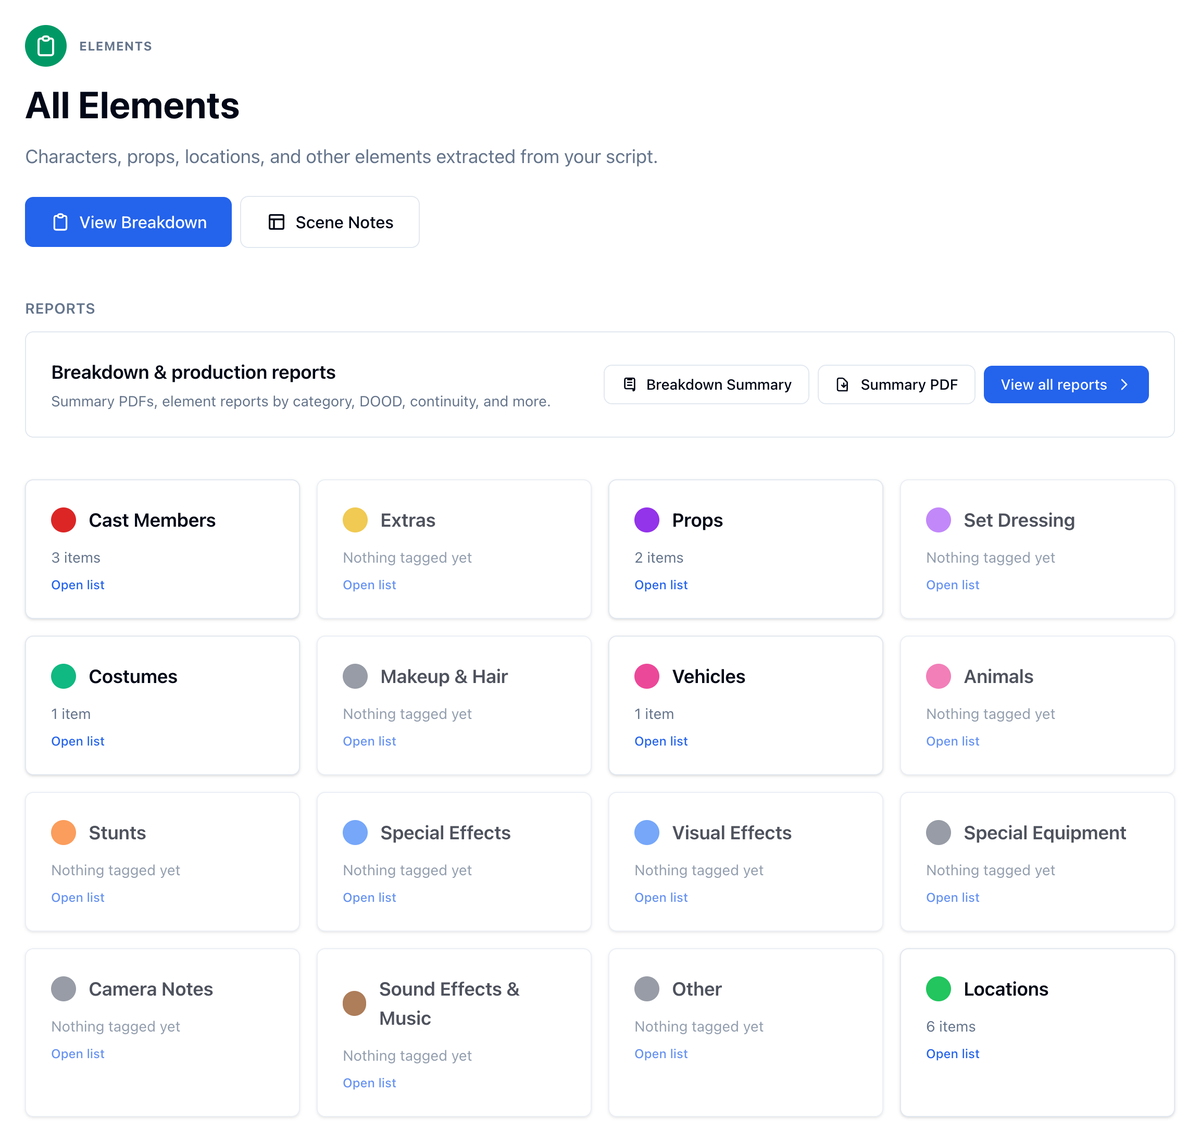The width and height of the screenshot is (1200, 1142).
Task: Open list for Special Effects
Action: tap(369, 898)
